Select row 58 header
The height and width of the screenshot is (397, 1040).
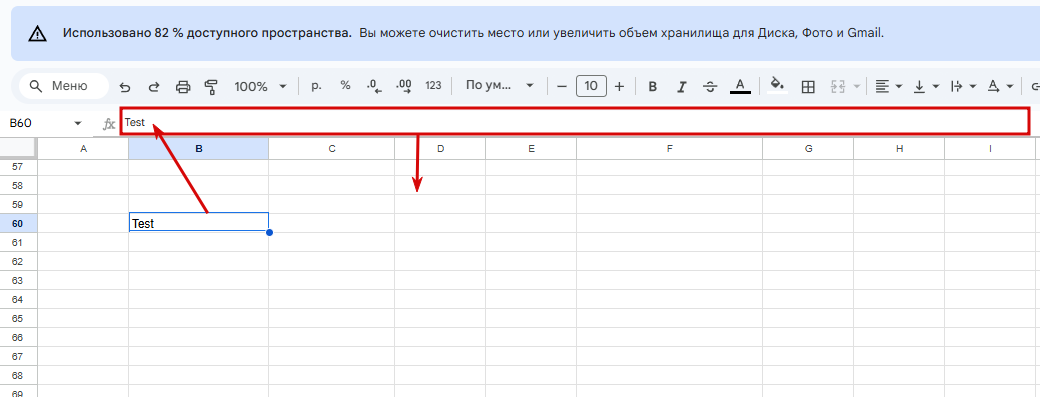pyautogui.click(x=18, y=186)
